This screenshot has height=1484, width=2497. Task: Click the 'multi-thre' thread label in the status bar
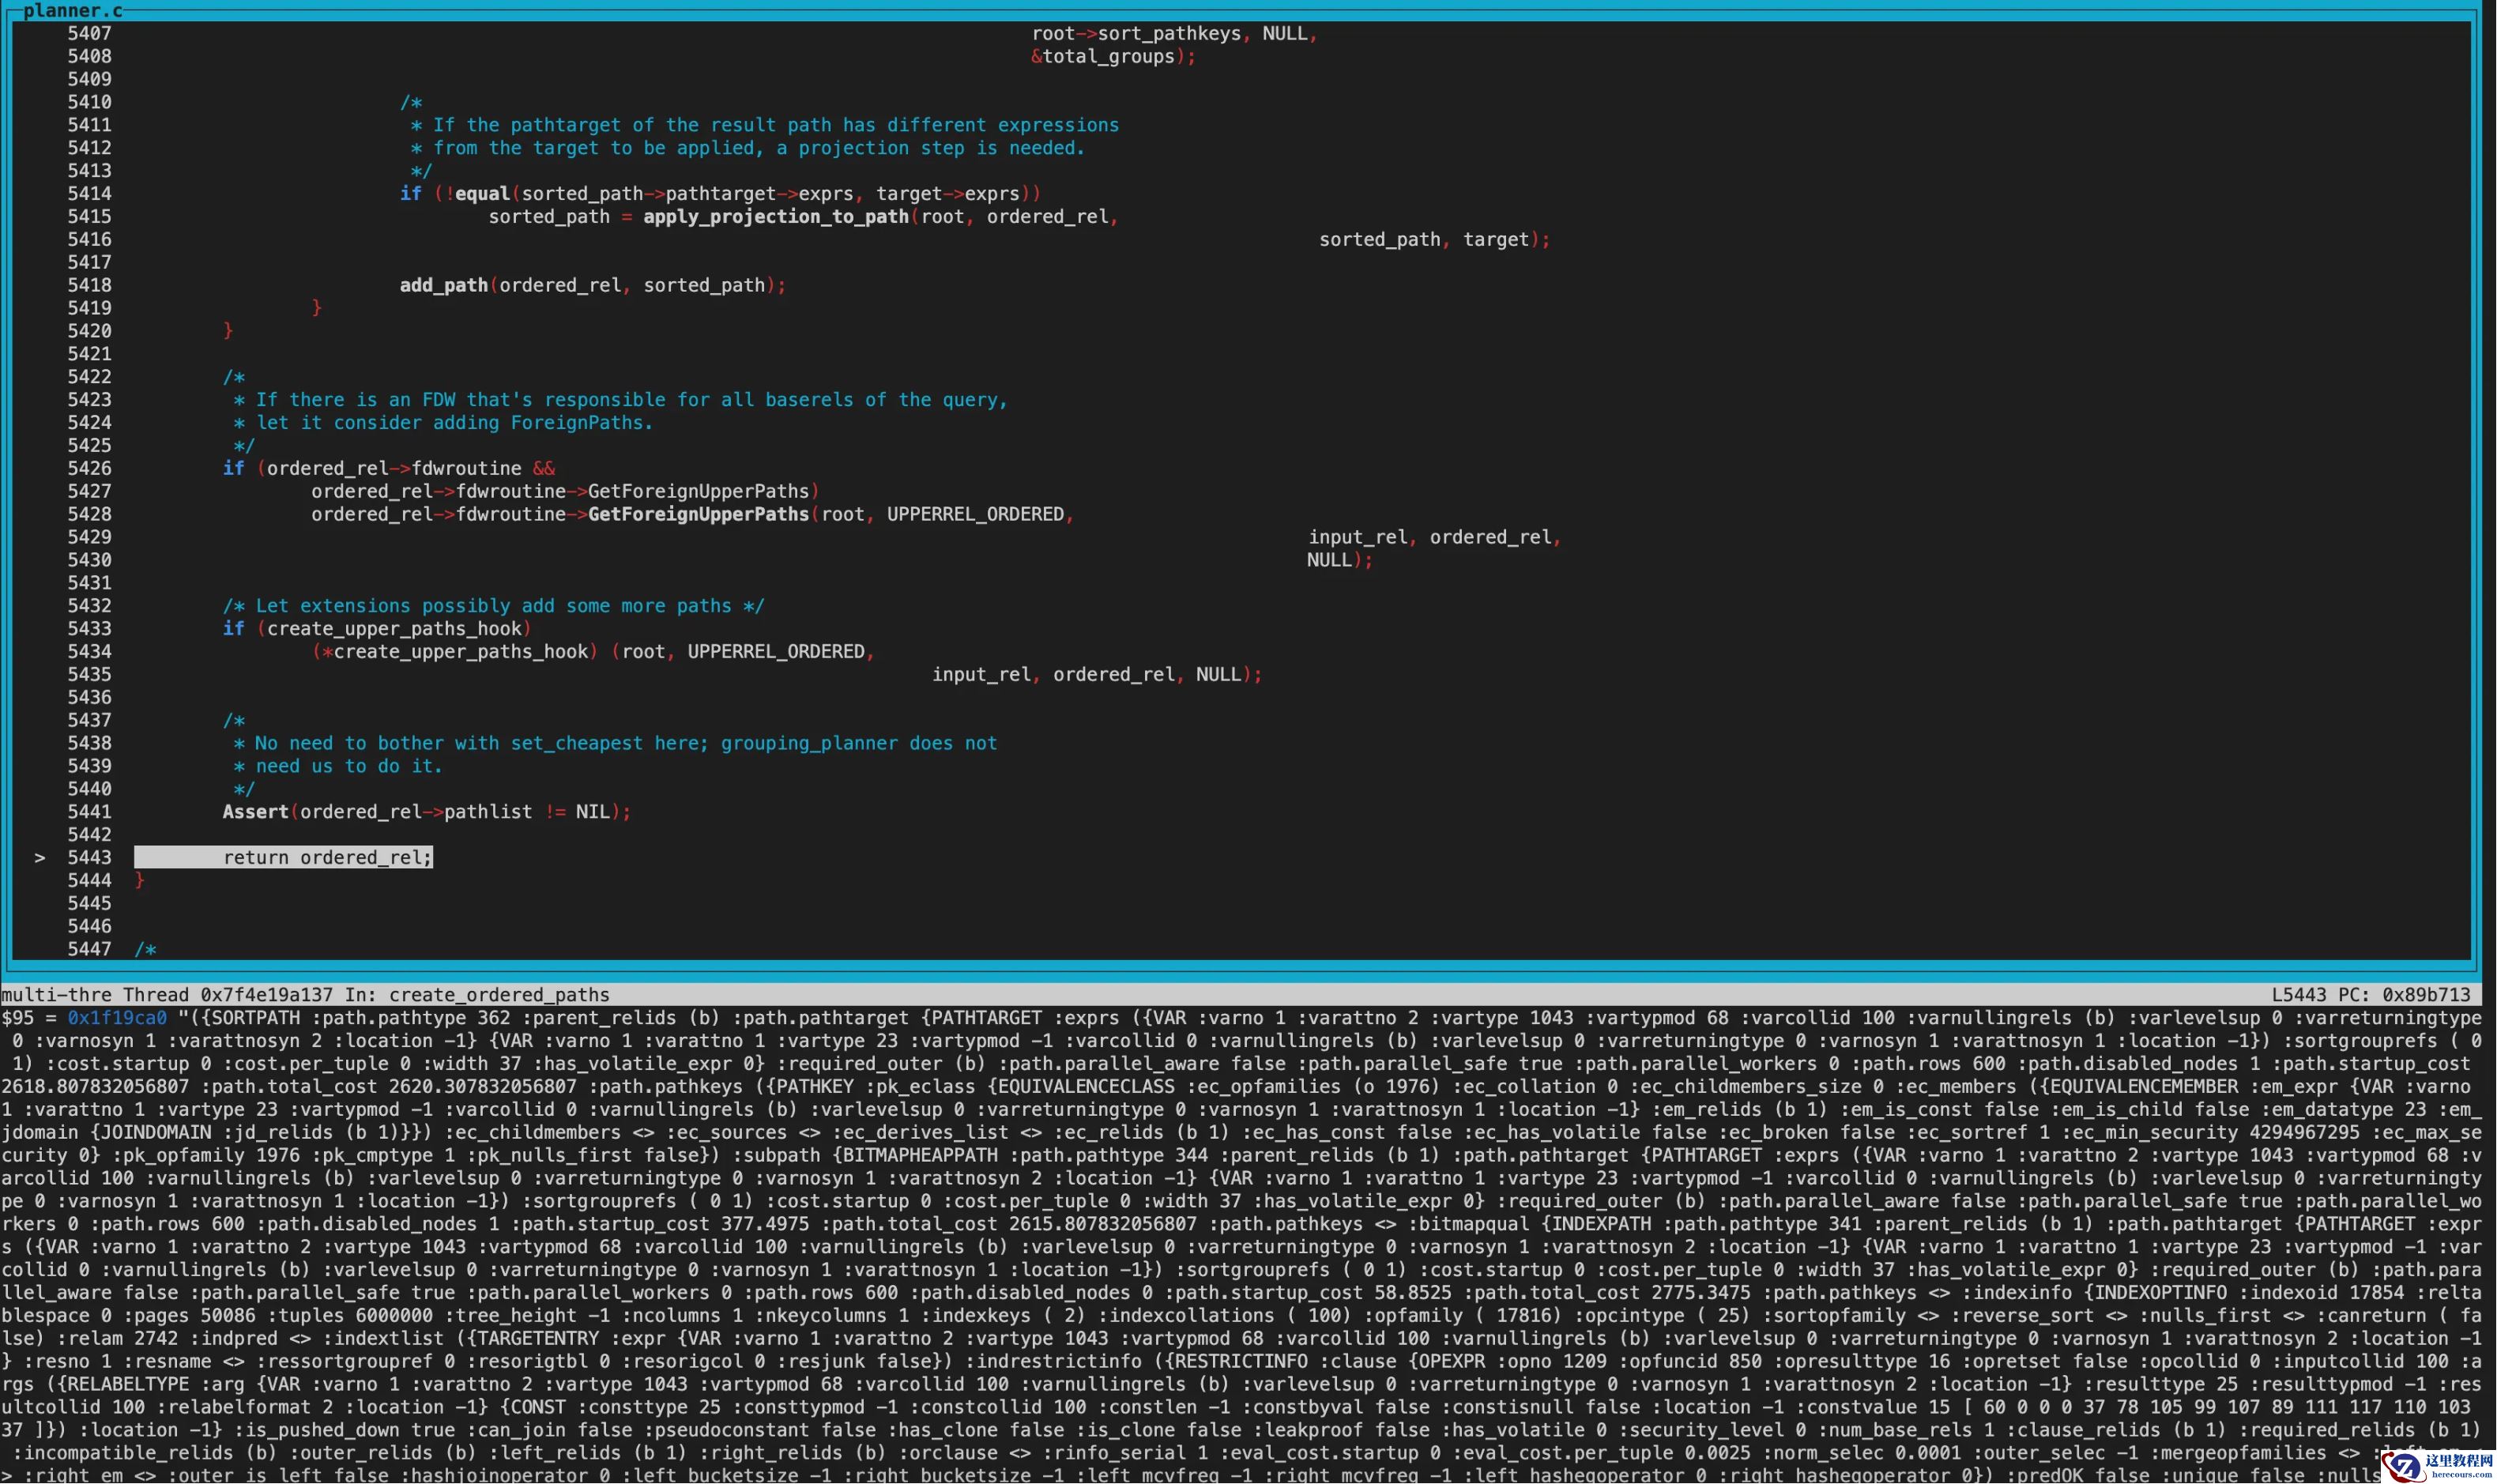(56, 994)
